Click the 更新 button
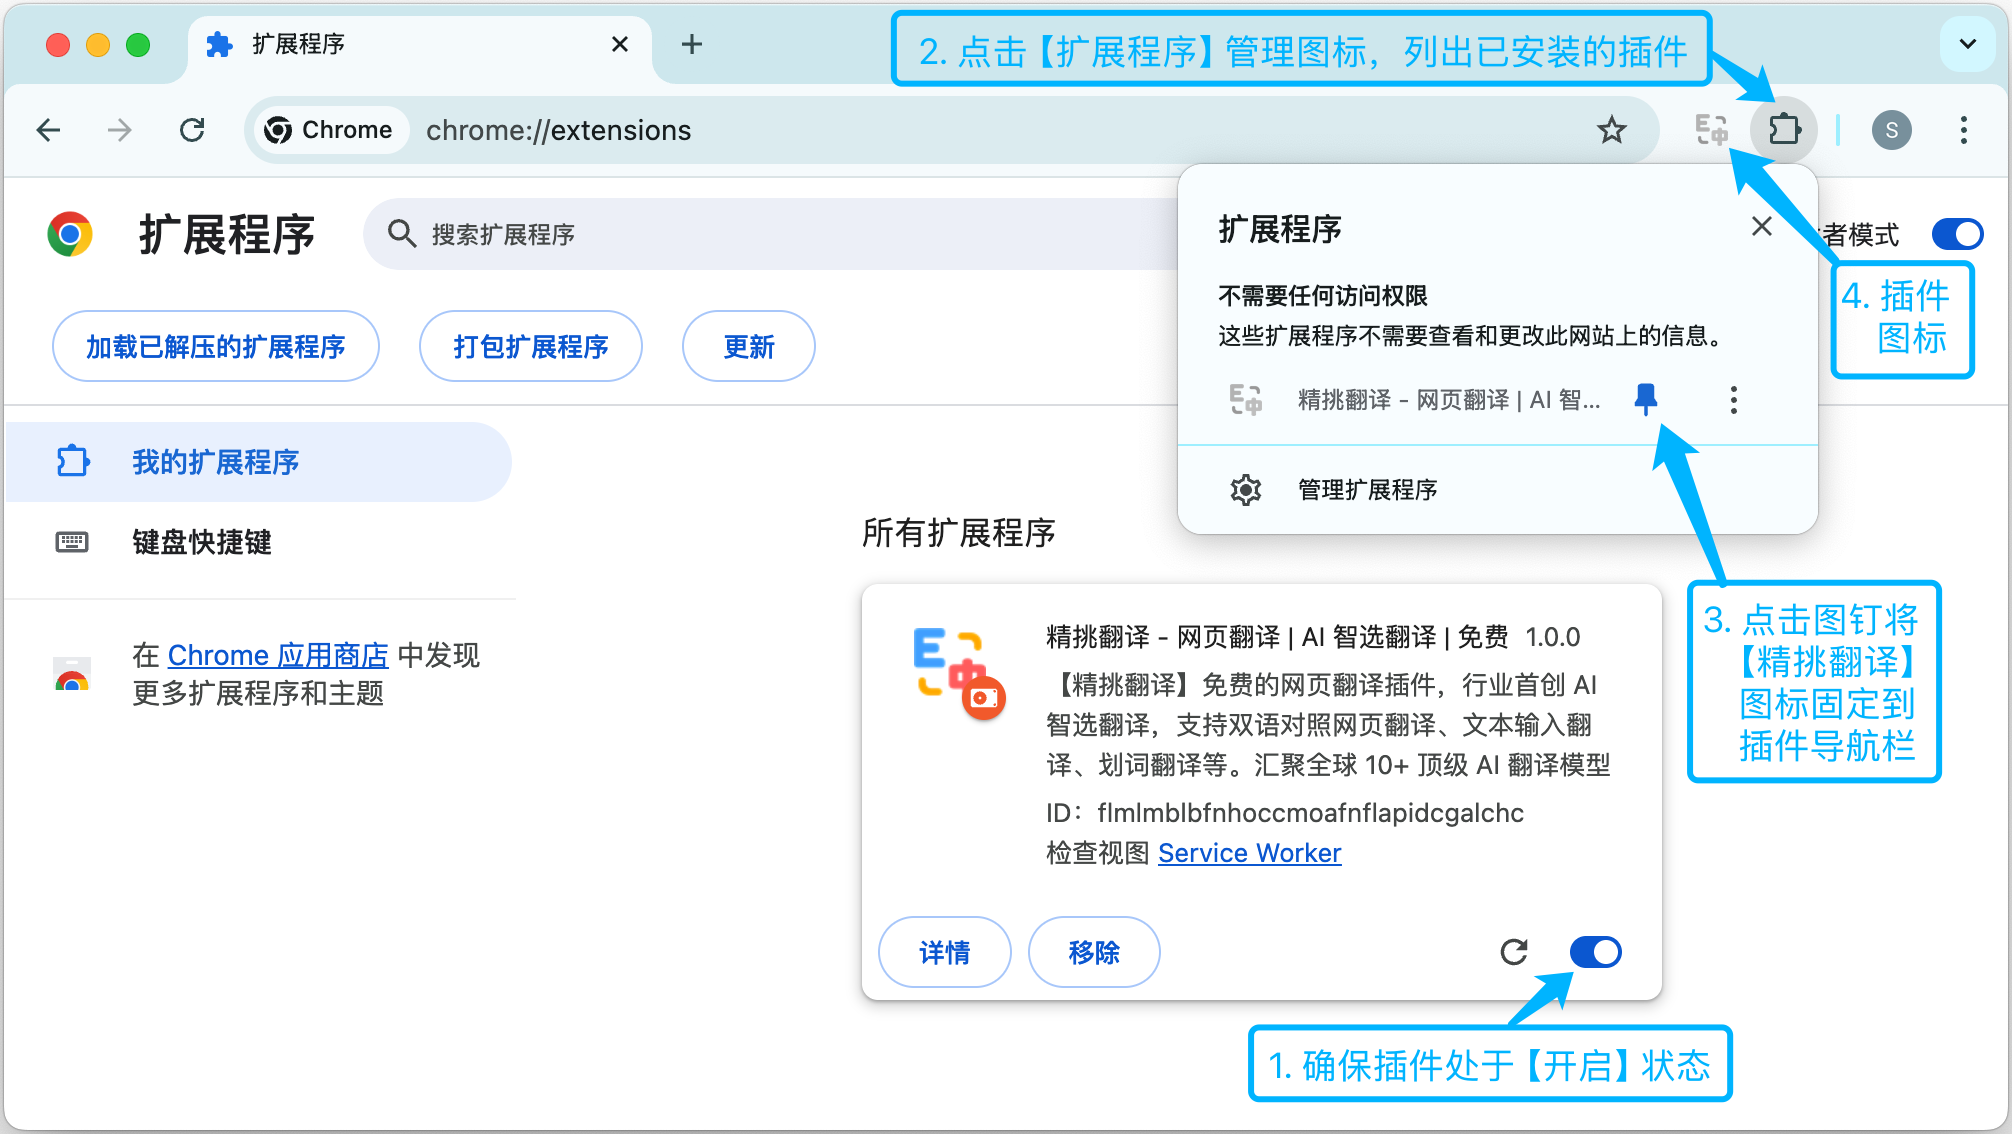Image resolution: width=2012 pixels, height=1134 pixels. point(749,346)
